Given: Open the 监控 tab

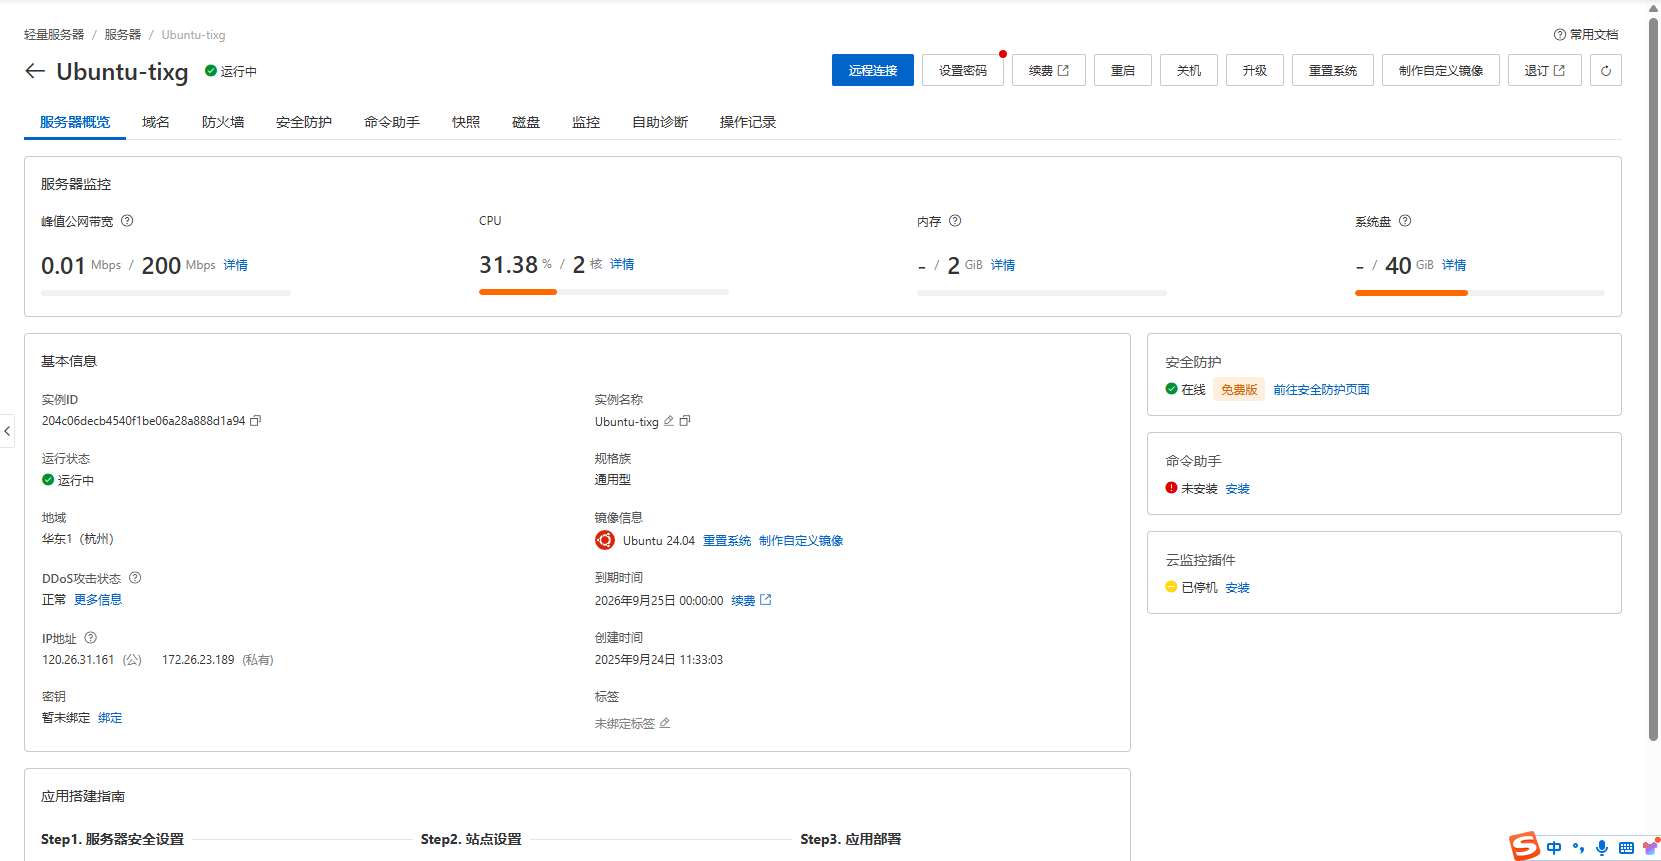Looking at the screenshot, I should tap(585, 122).
